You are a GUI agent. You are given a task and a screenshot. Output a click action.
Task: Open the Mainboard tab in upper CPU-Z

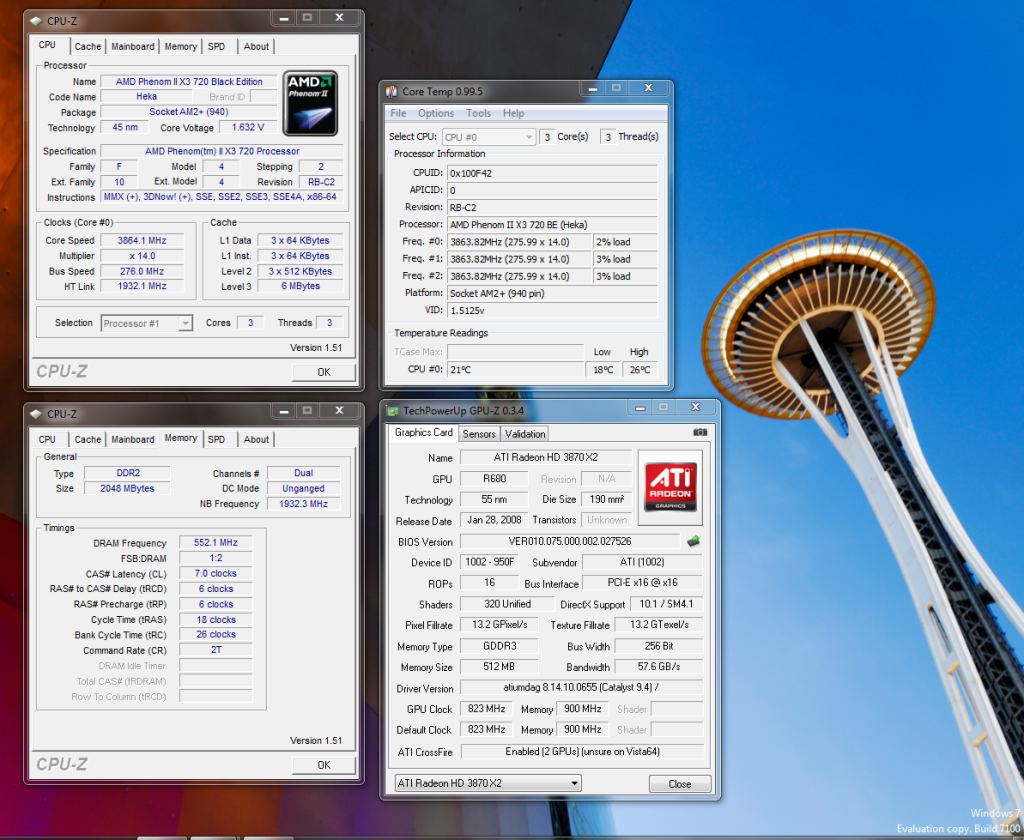pyautogui.click(x=133, y=46)
